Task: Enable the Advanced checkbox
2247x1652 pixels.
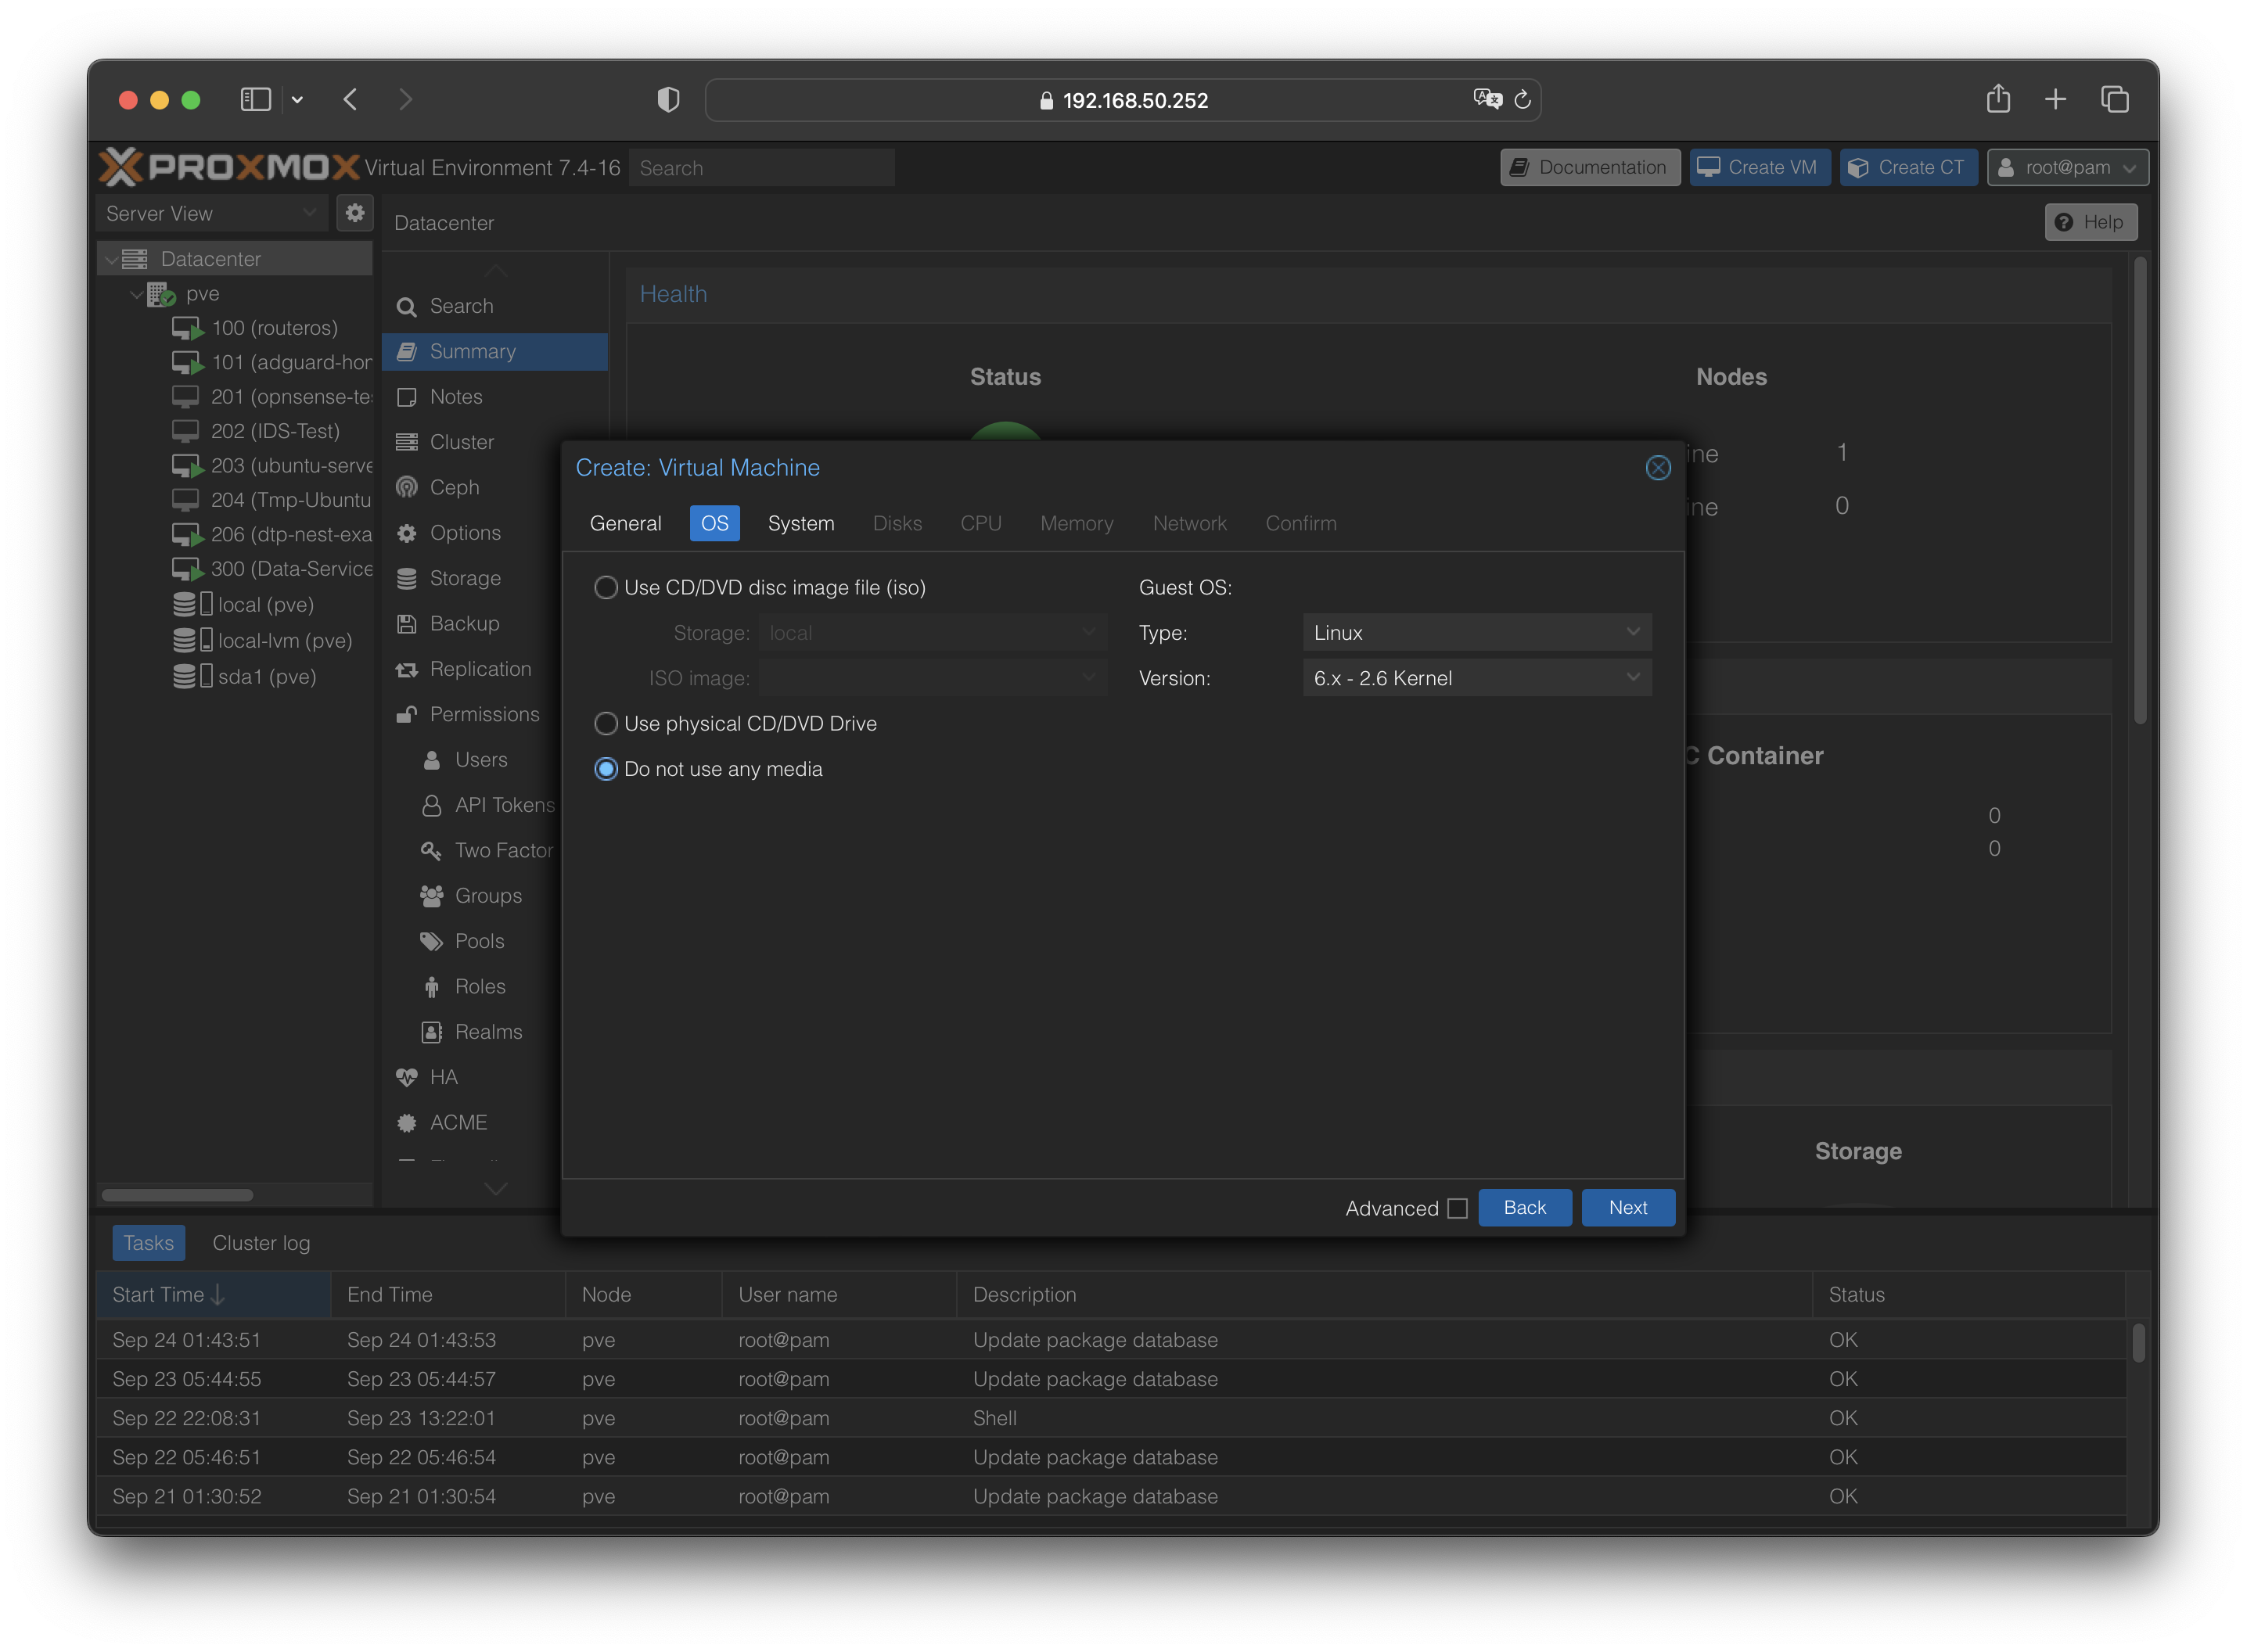Action: [1458, 1209]
